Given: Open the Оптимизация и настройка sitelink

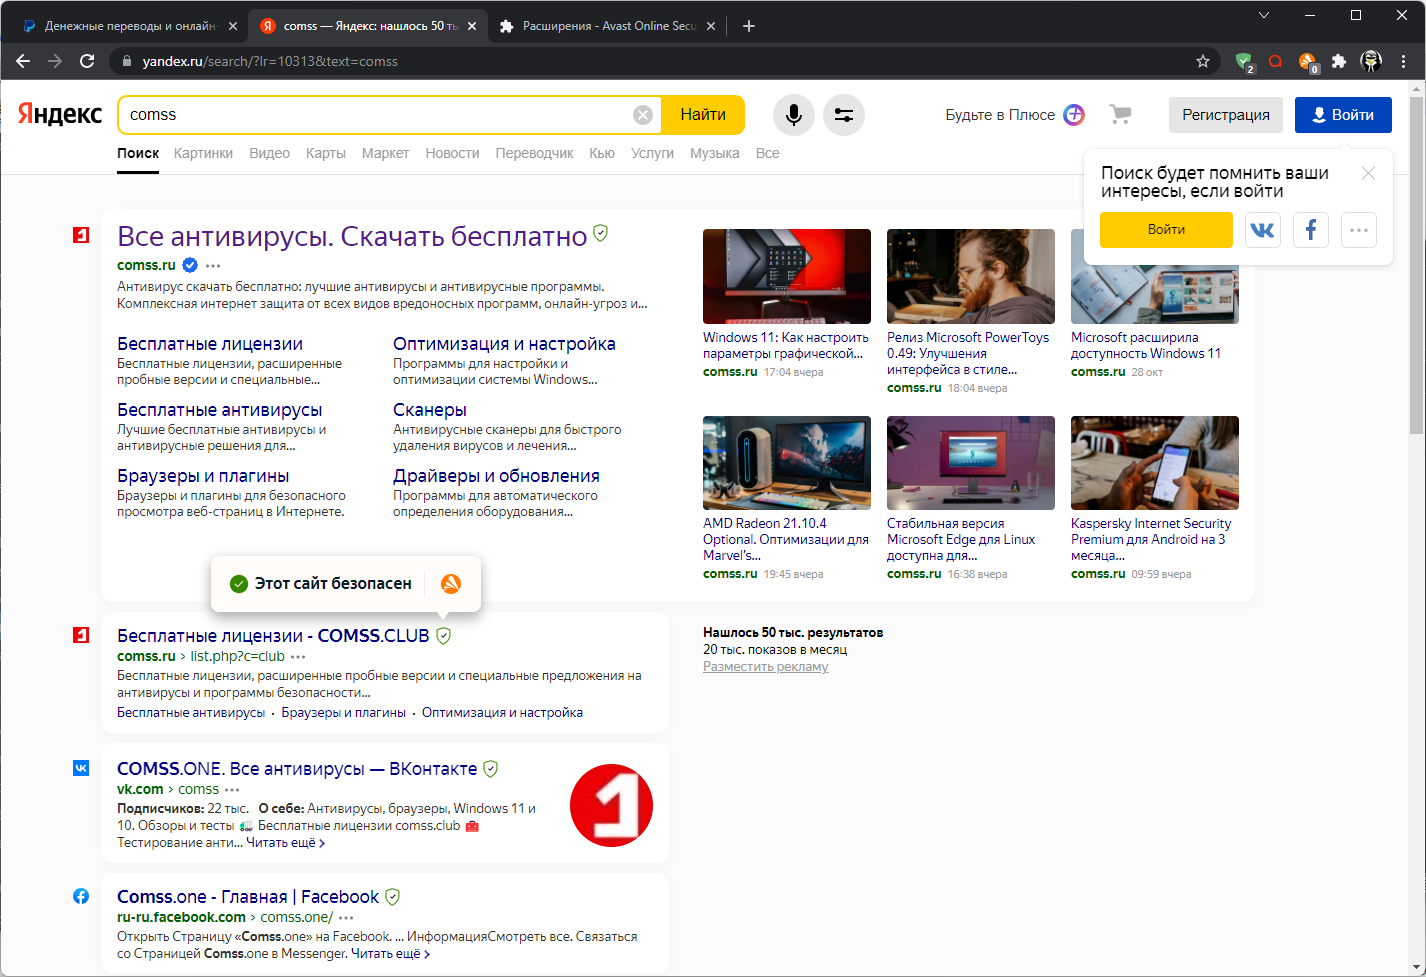Looking at the screenshot, I should 504,344.
